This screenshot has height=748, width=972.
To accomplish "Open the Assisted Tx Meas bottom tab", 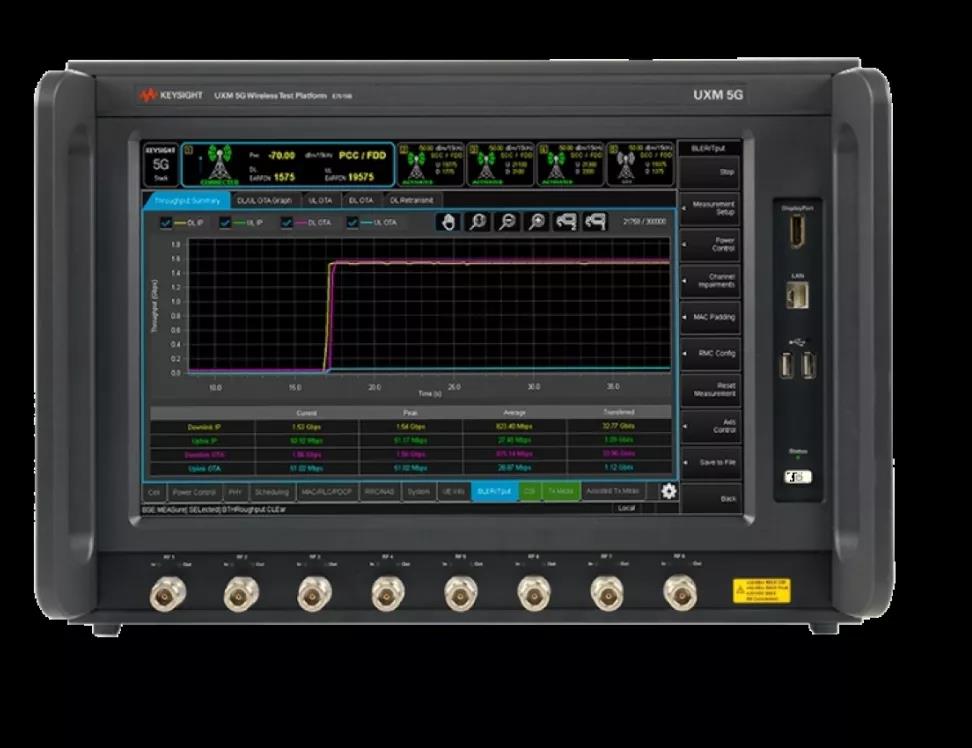I will 612,491.
